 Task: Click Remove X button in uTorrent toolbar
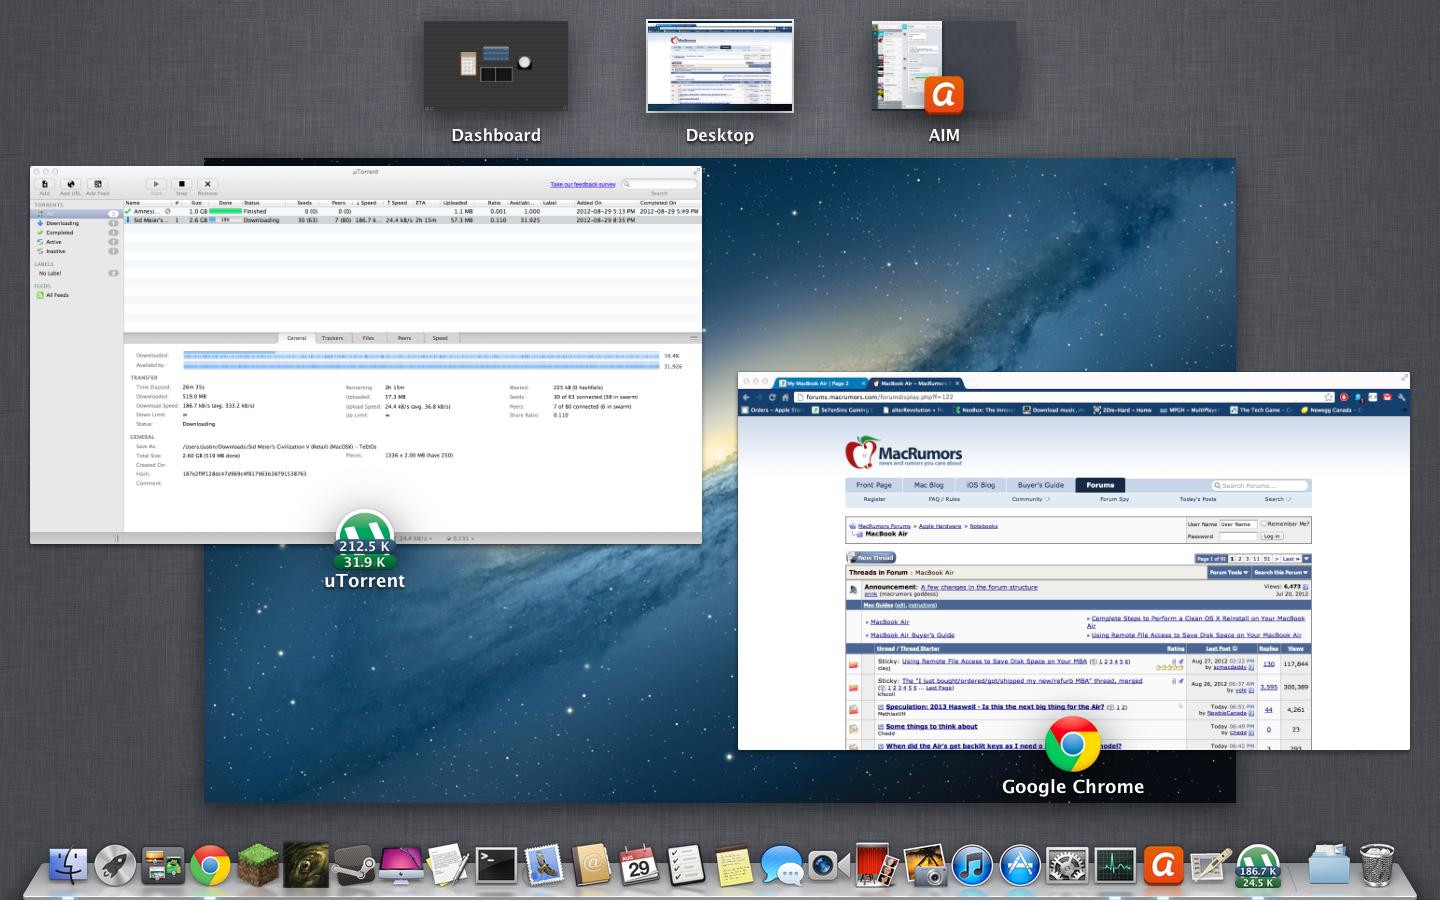coord(207,184)
